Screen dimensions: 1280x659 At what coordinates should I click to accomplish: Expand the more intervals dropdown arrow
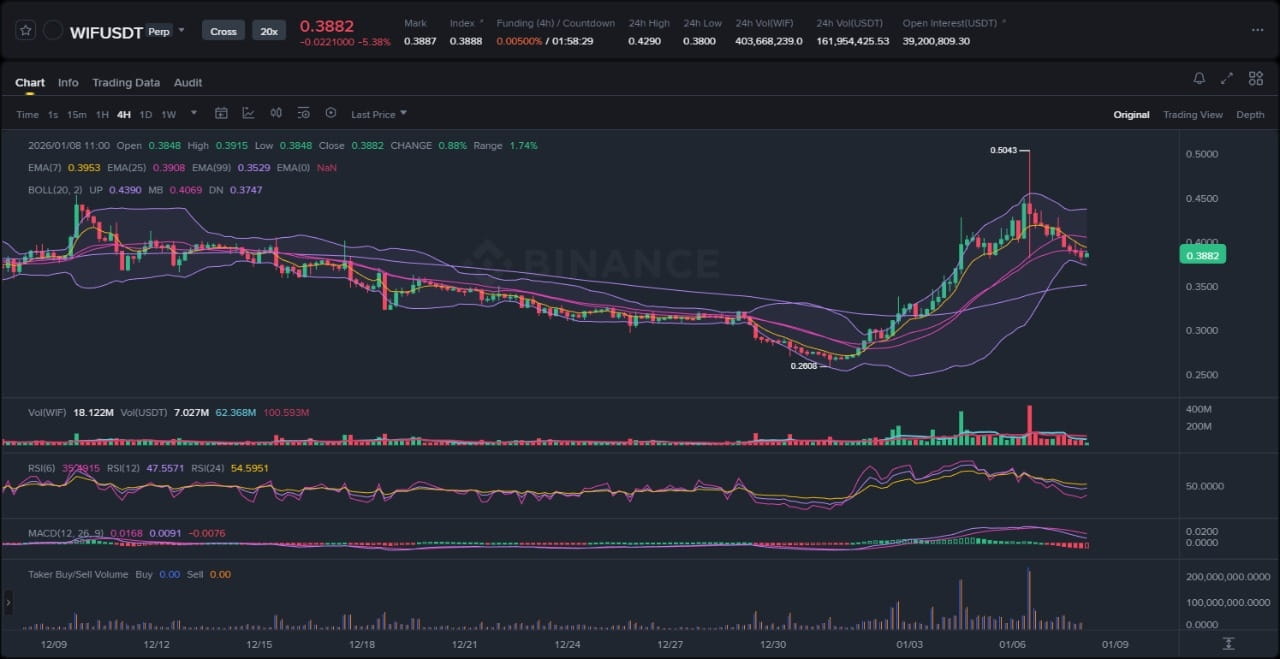pos(194,113)
